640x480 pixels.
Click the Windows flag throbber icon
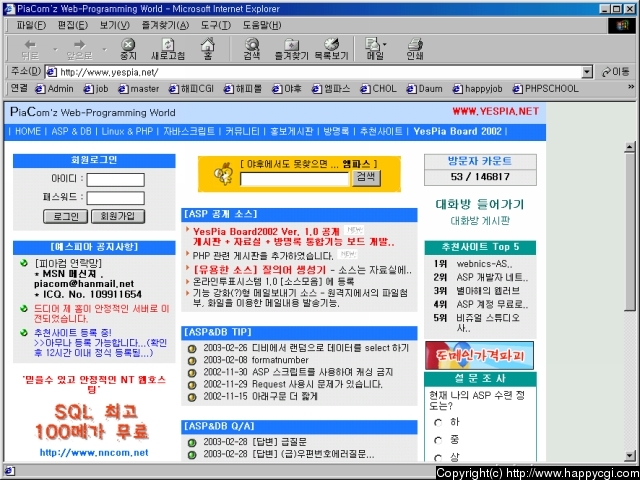(622, 26)
